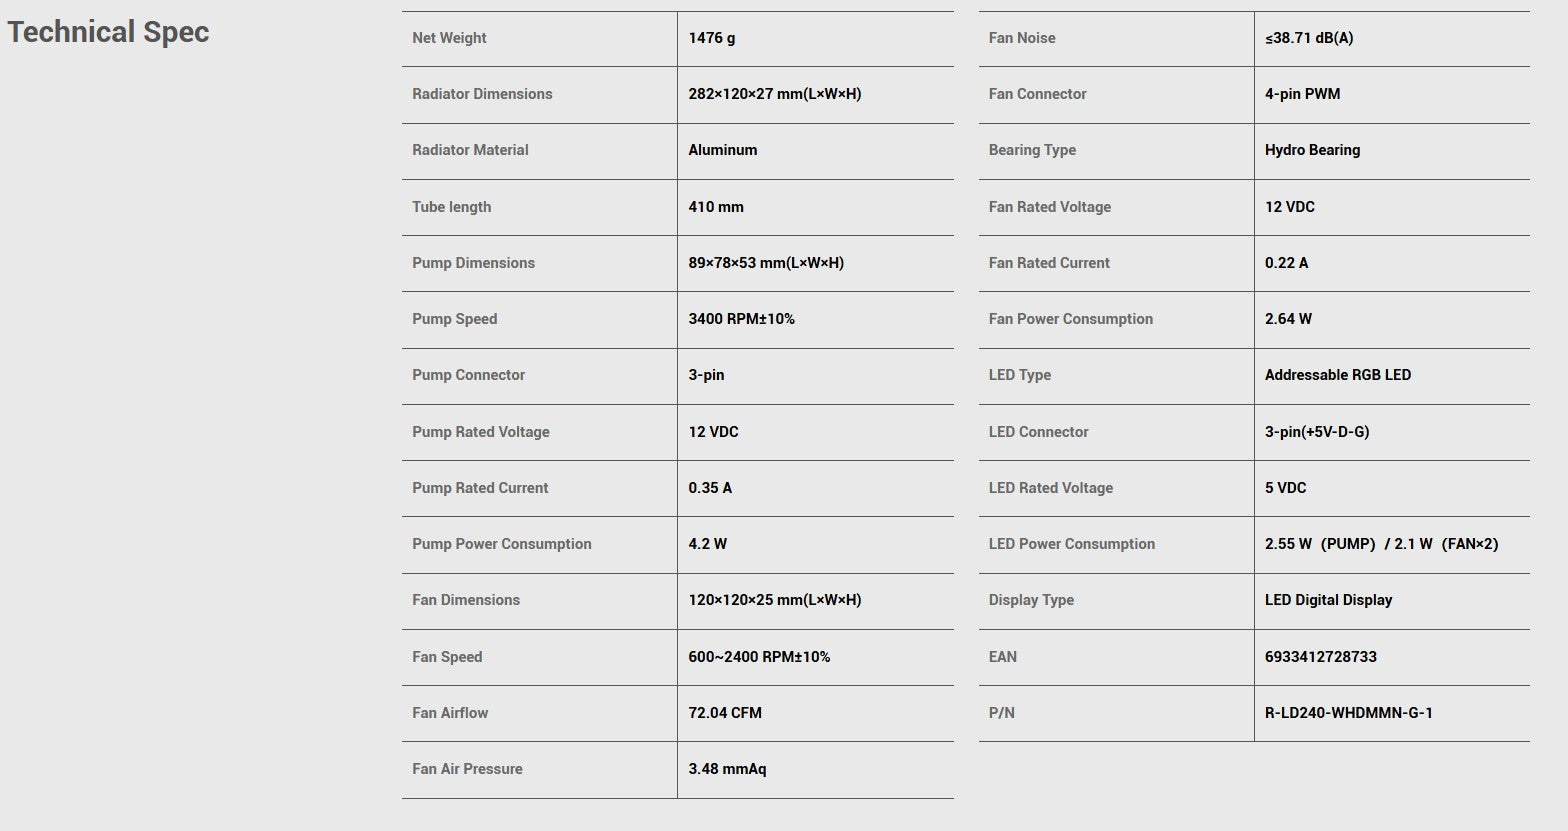Viewport: 1568px width, 831px height.
Task: Click the Pump Power Consumption label
Action: (502, 544)
